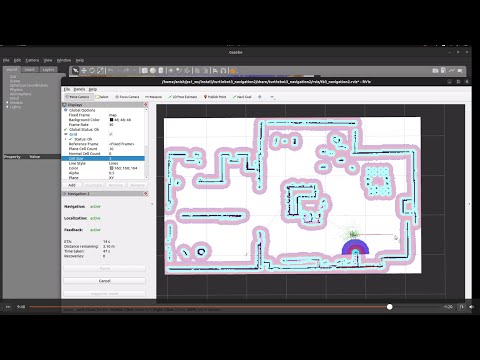Image resolution: width=480 pixels, height=360 pixels.
Task: Toggle the Gazebo snap magnet tool
Action: coord(223,70)
